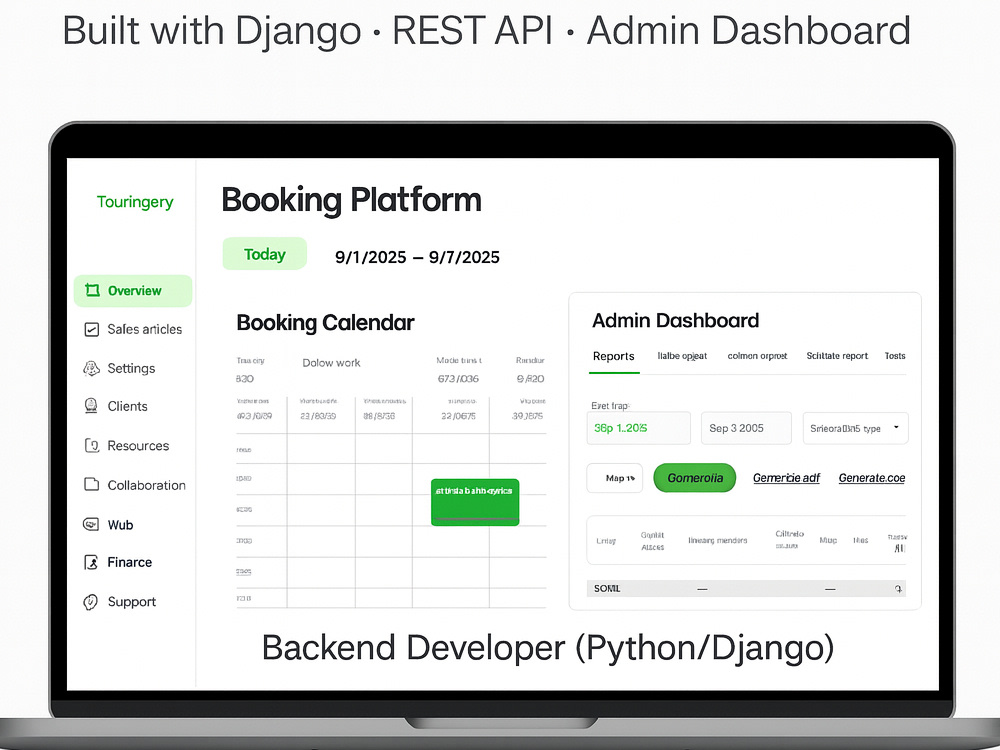1000x750 pixels.
Task: Click the Clients sidebar icon
Action: [x=91, y=406]
